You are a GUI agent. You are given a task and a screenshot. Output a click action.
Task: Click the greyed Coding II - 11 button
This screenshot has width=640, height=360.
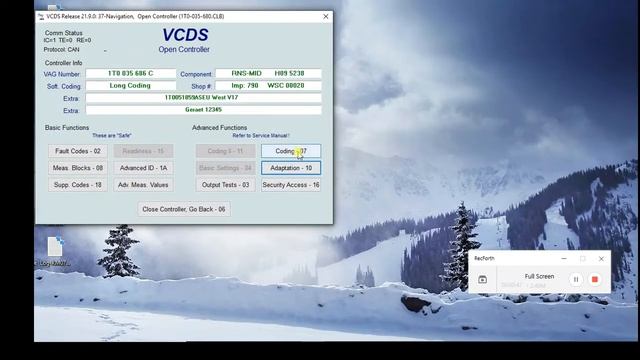[x=225, y=151]
